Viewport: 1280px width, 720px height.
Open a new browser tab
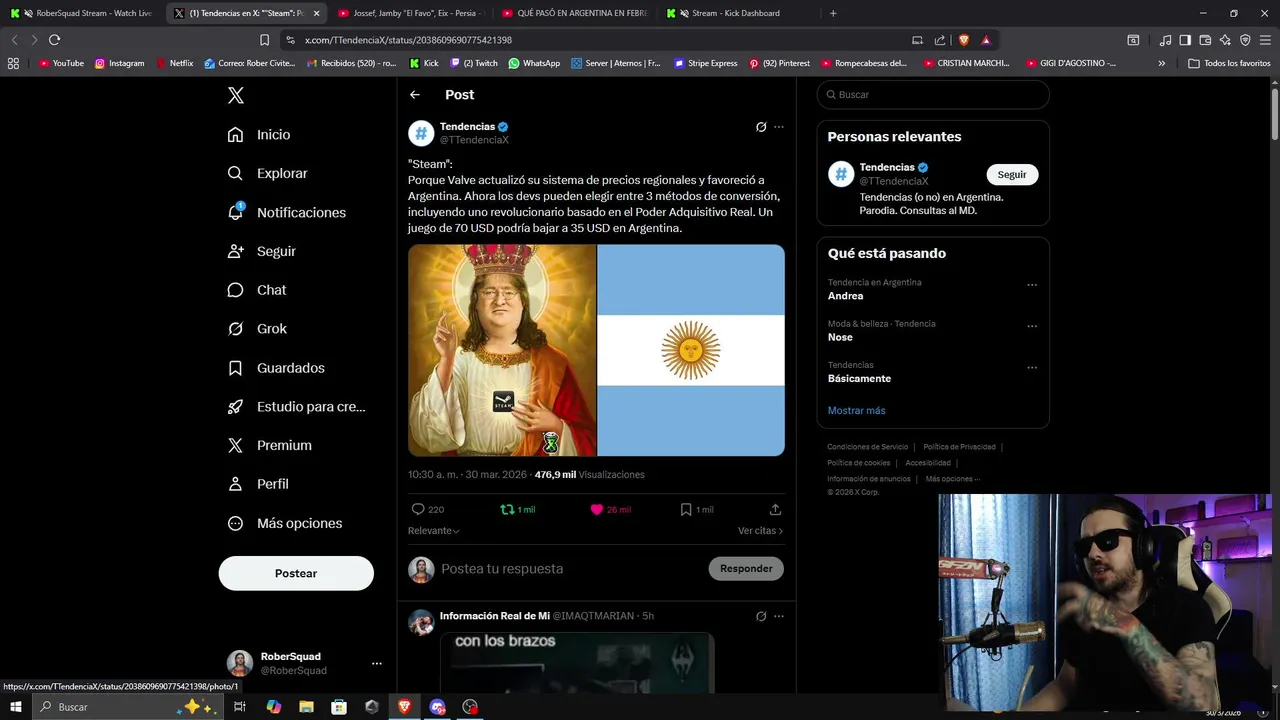pyautogui.click(x=833, y=13)
